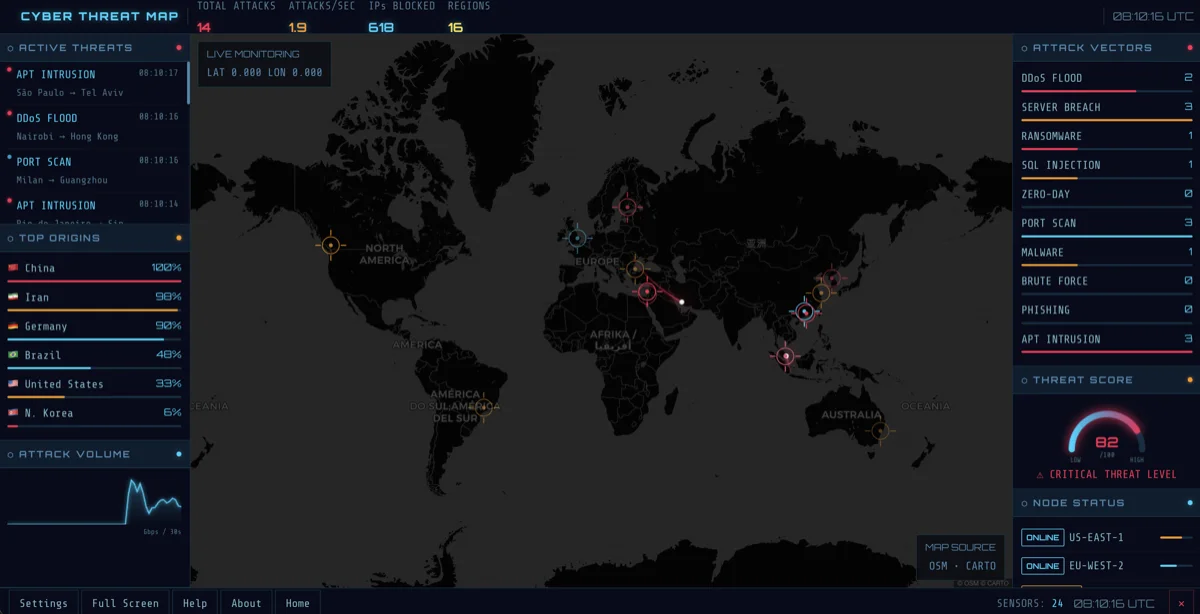Click the DDoS FLOOD progress bar
Viewport: 1200px width, 614px height.
tap(1106, 91)
